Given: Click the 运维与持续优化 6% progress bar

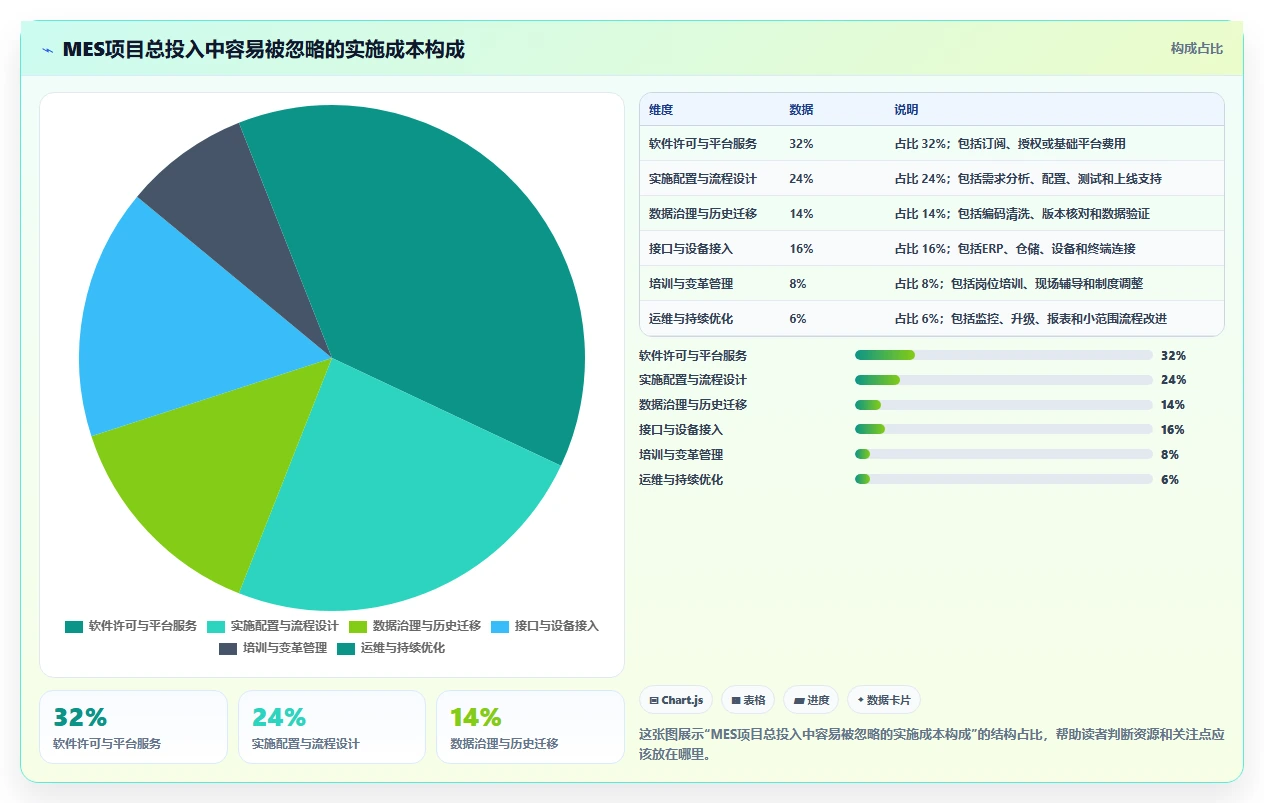Looking at the screenshot, I should [1004, 480].
